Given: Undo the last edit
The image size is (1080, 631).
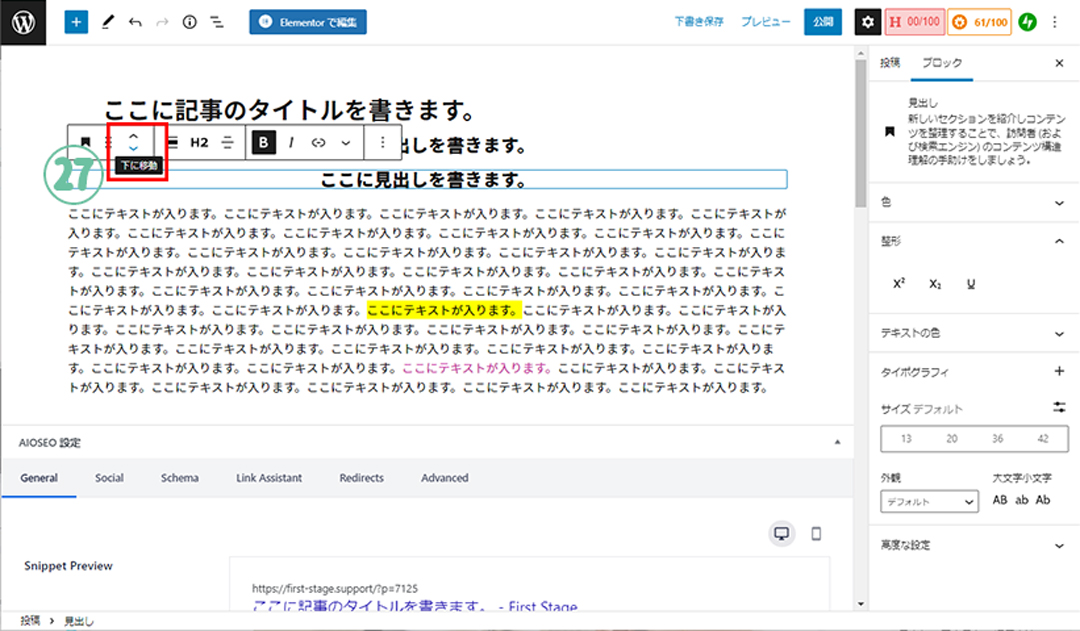Looking at the screenshot, I should coord(135,21).
